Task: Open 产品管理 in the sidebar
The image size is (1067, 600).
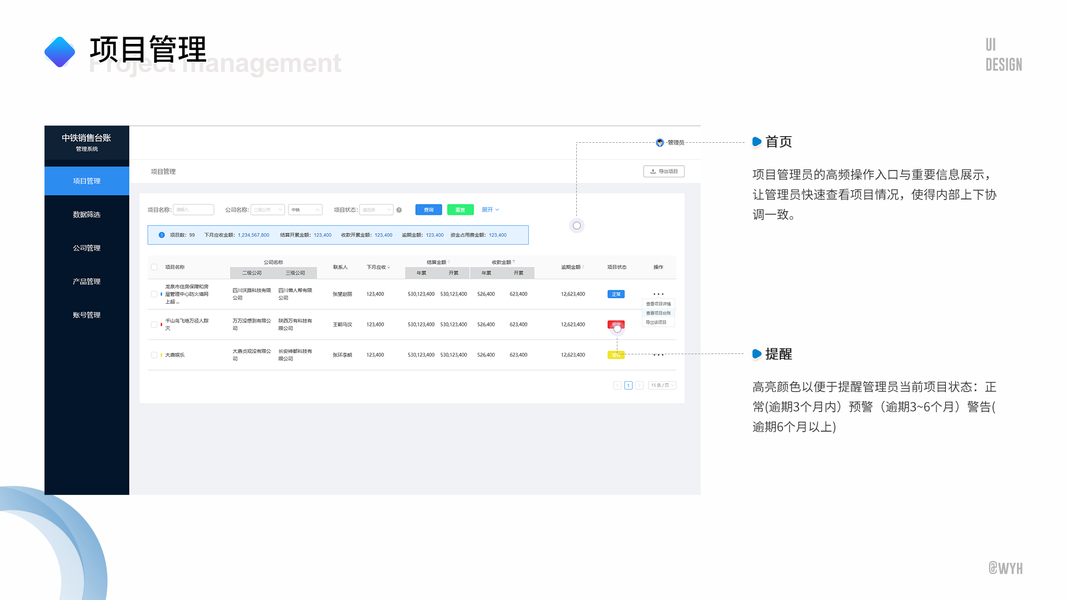Action: pos(86,281)
